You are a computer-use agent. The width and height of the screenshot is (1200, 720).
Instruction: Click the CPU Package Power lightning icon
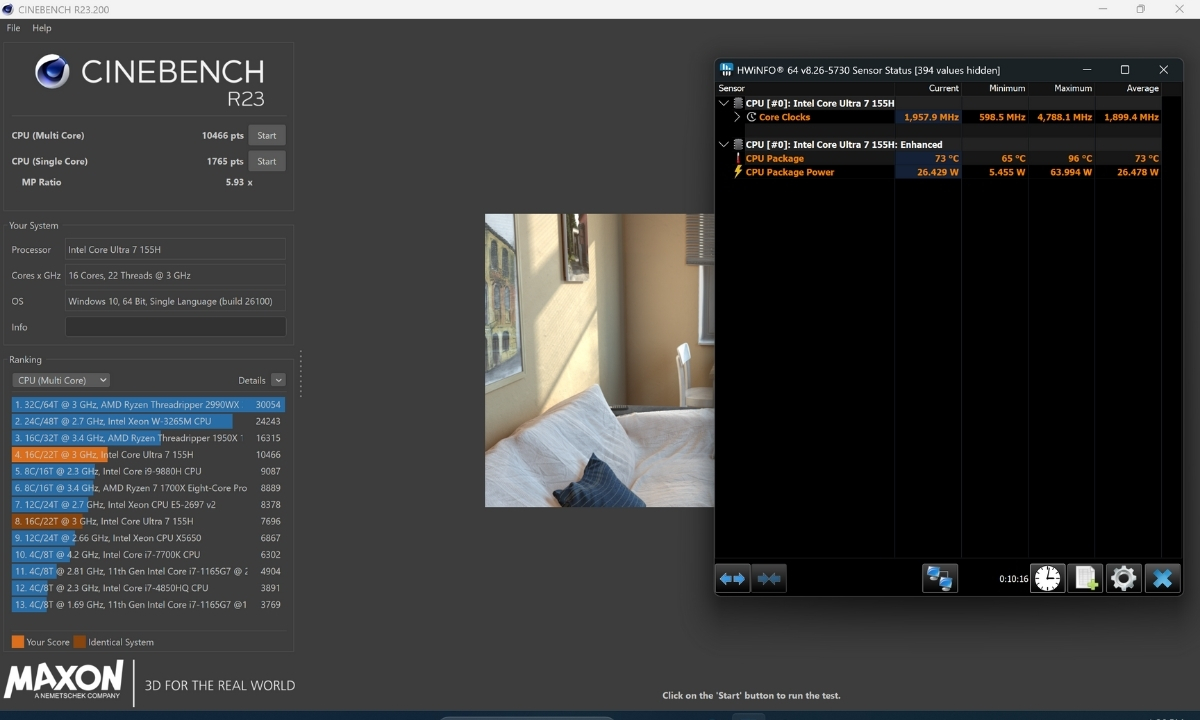coord(738,172)
